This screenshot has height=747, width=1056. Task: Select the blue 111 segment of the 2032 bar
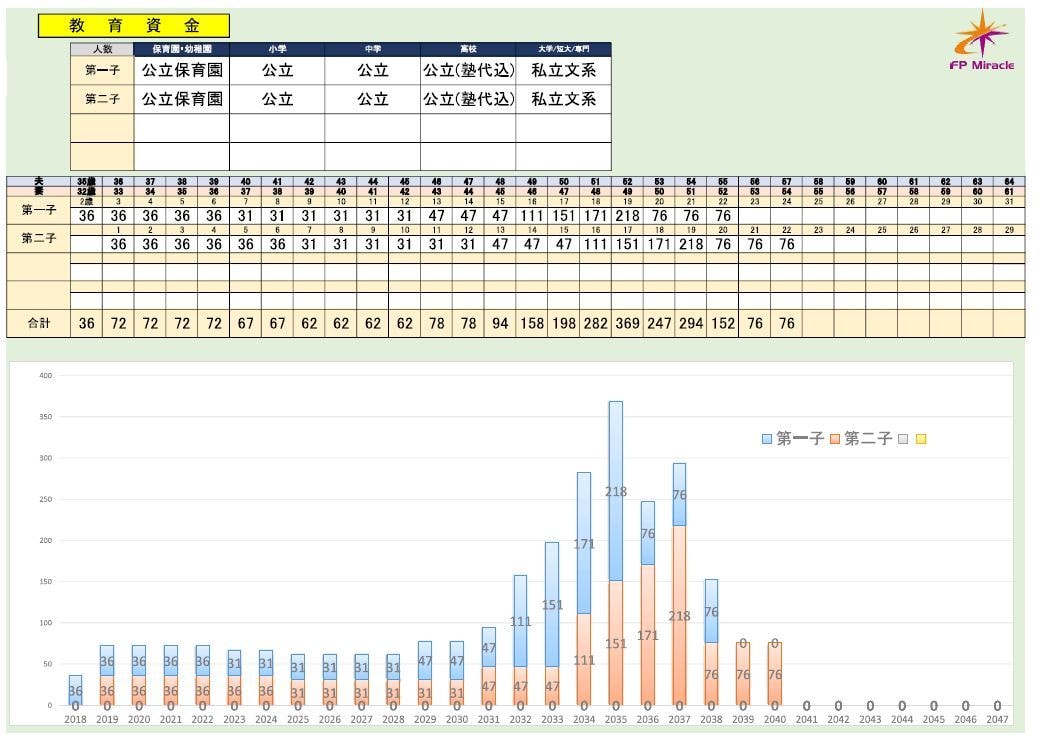(x=521, y=621)
